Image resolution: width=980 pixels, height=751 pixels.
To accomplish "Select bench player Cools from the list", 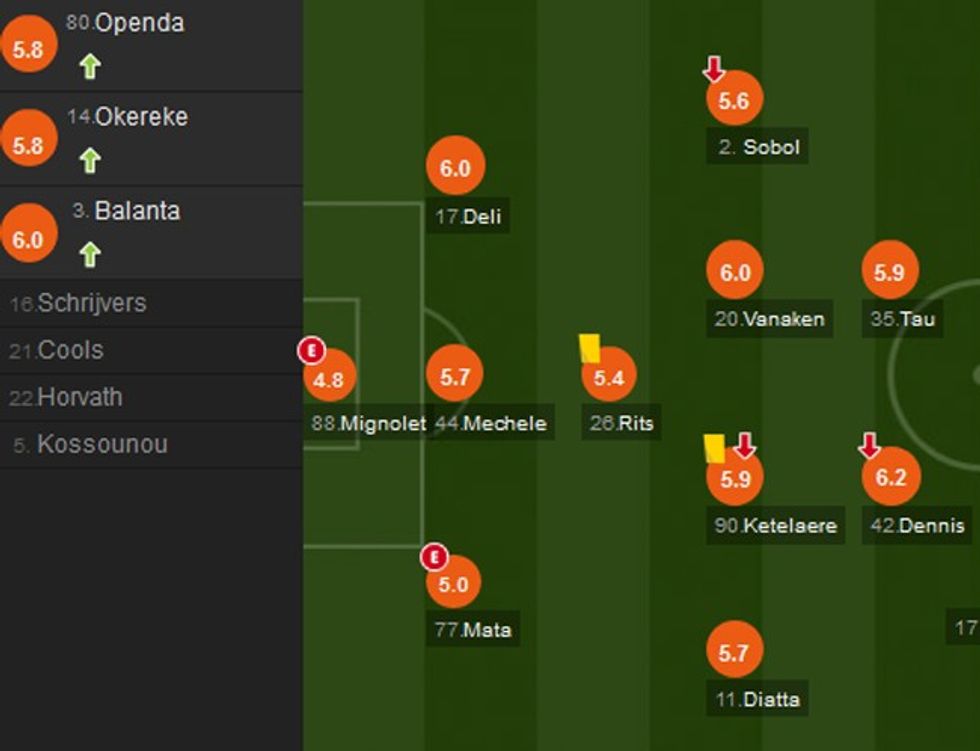I will coord(70,350).
